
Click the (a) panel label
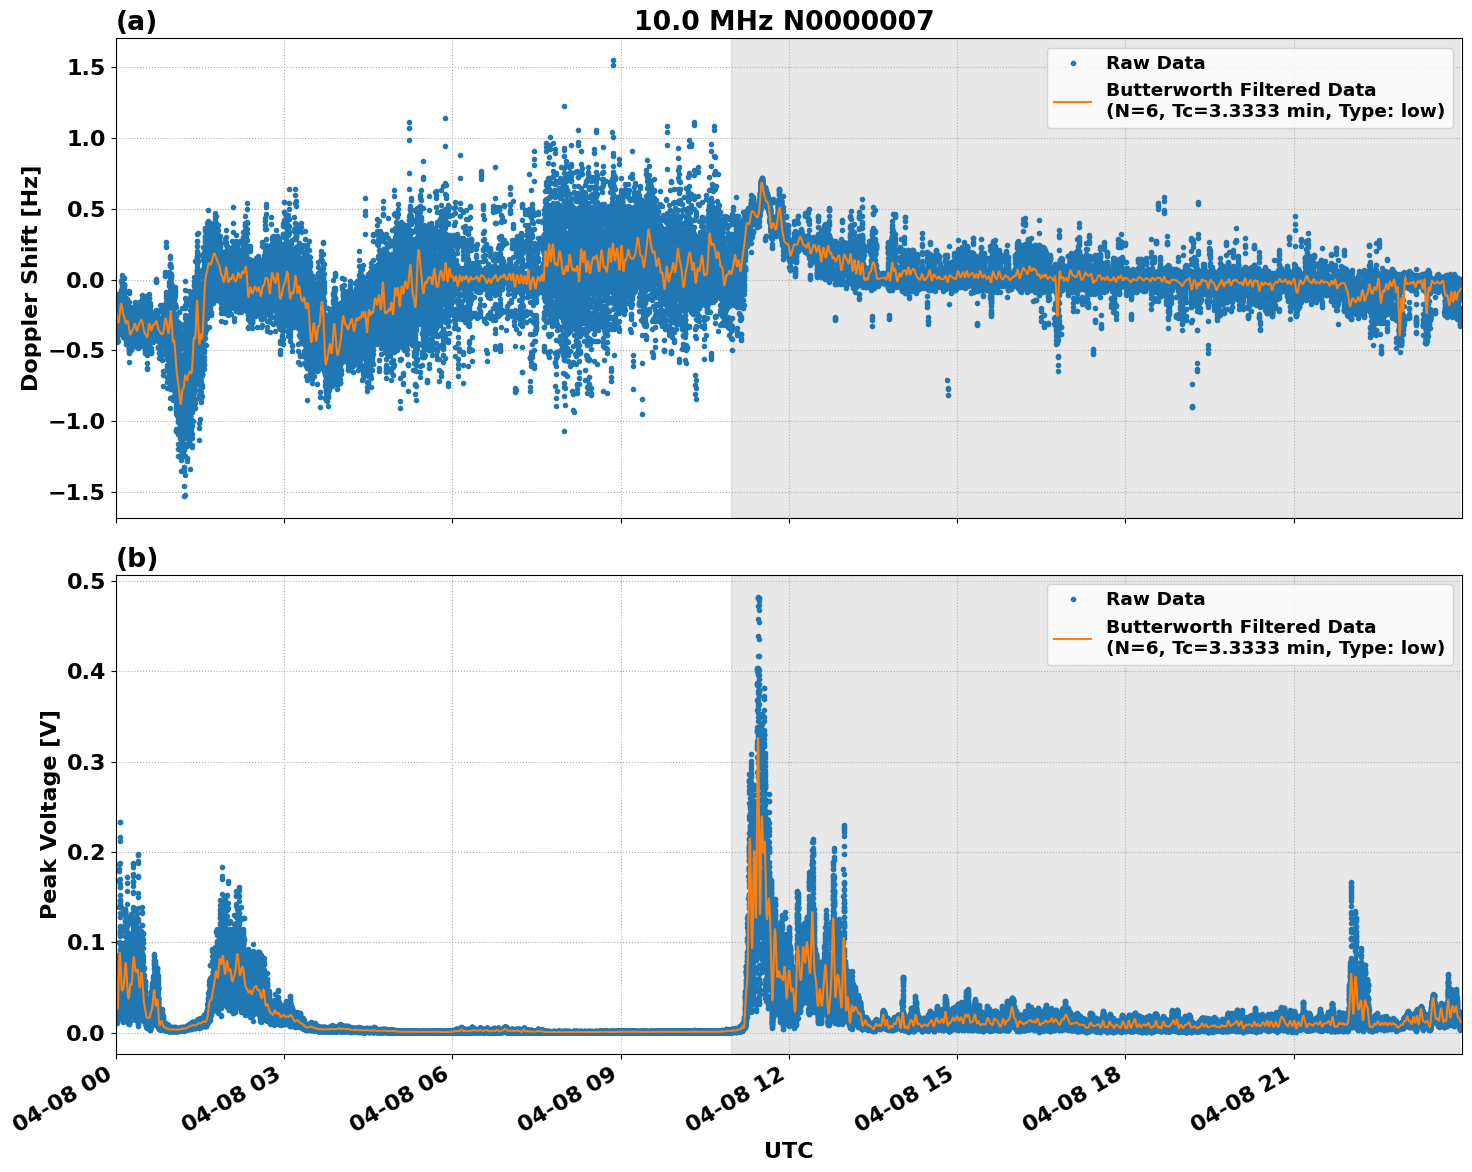[x=136, y=21]
